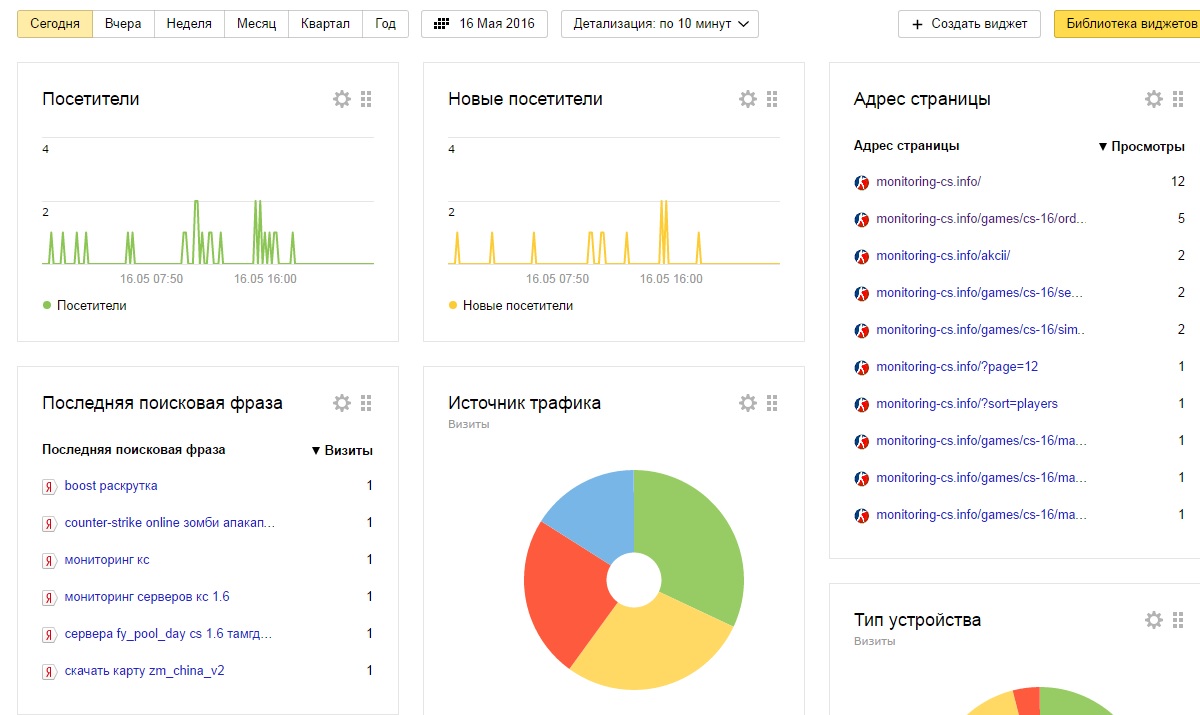Click сервера fy_pool_day cs 1.6 phrase

(168, 634)
